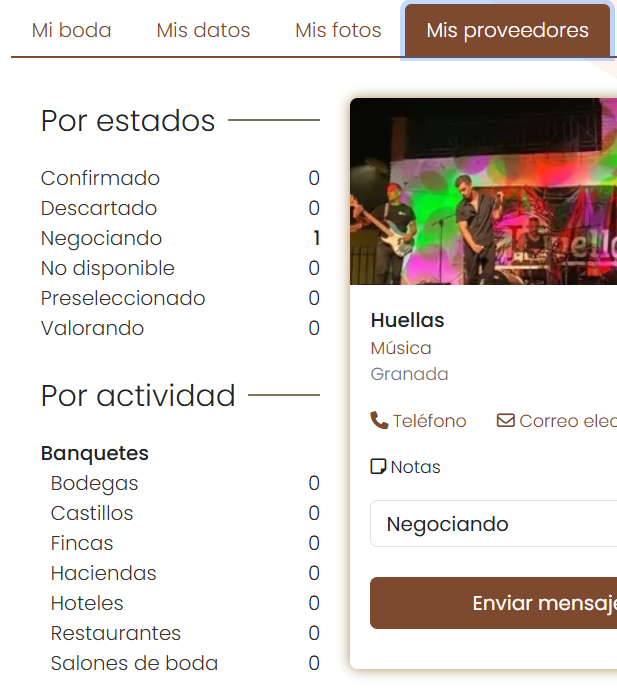Switch to Mis datos tab

203,30
